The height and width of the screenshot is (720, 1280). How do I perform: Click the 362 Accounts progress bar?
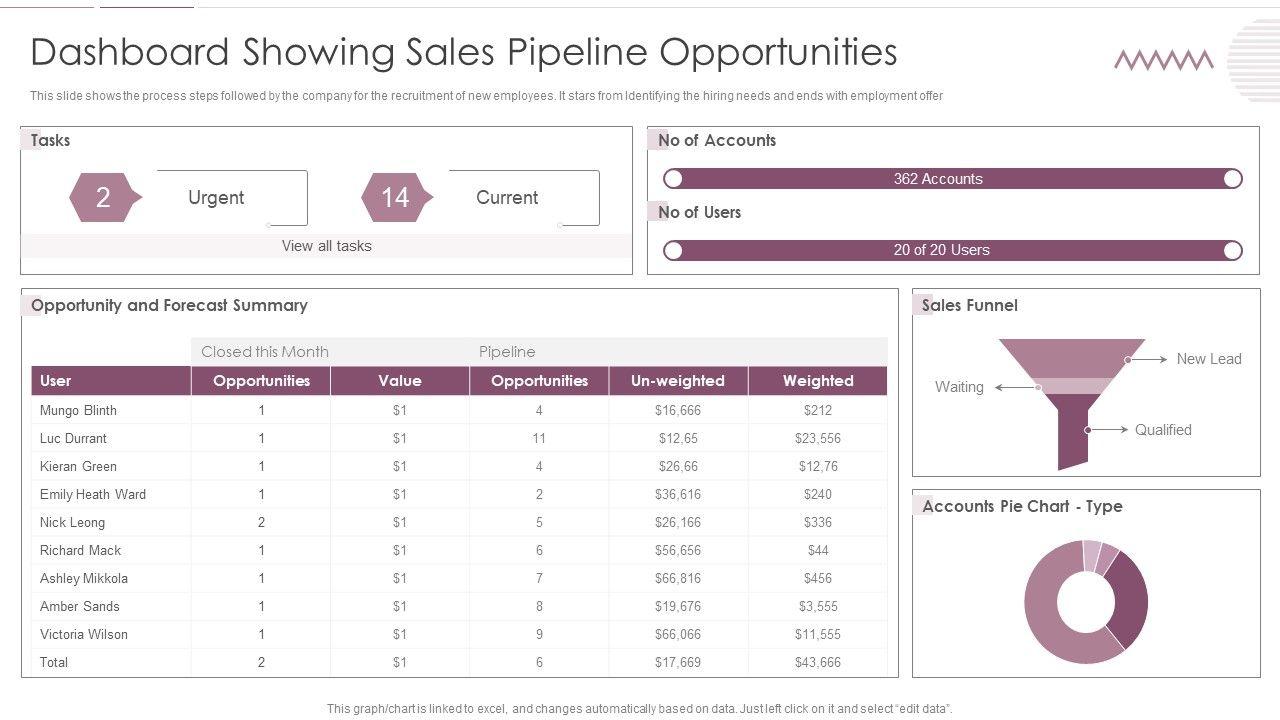point(952,179)
